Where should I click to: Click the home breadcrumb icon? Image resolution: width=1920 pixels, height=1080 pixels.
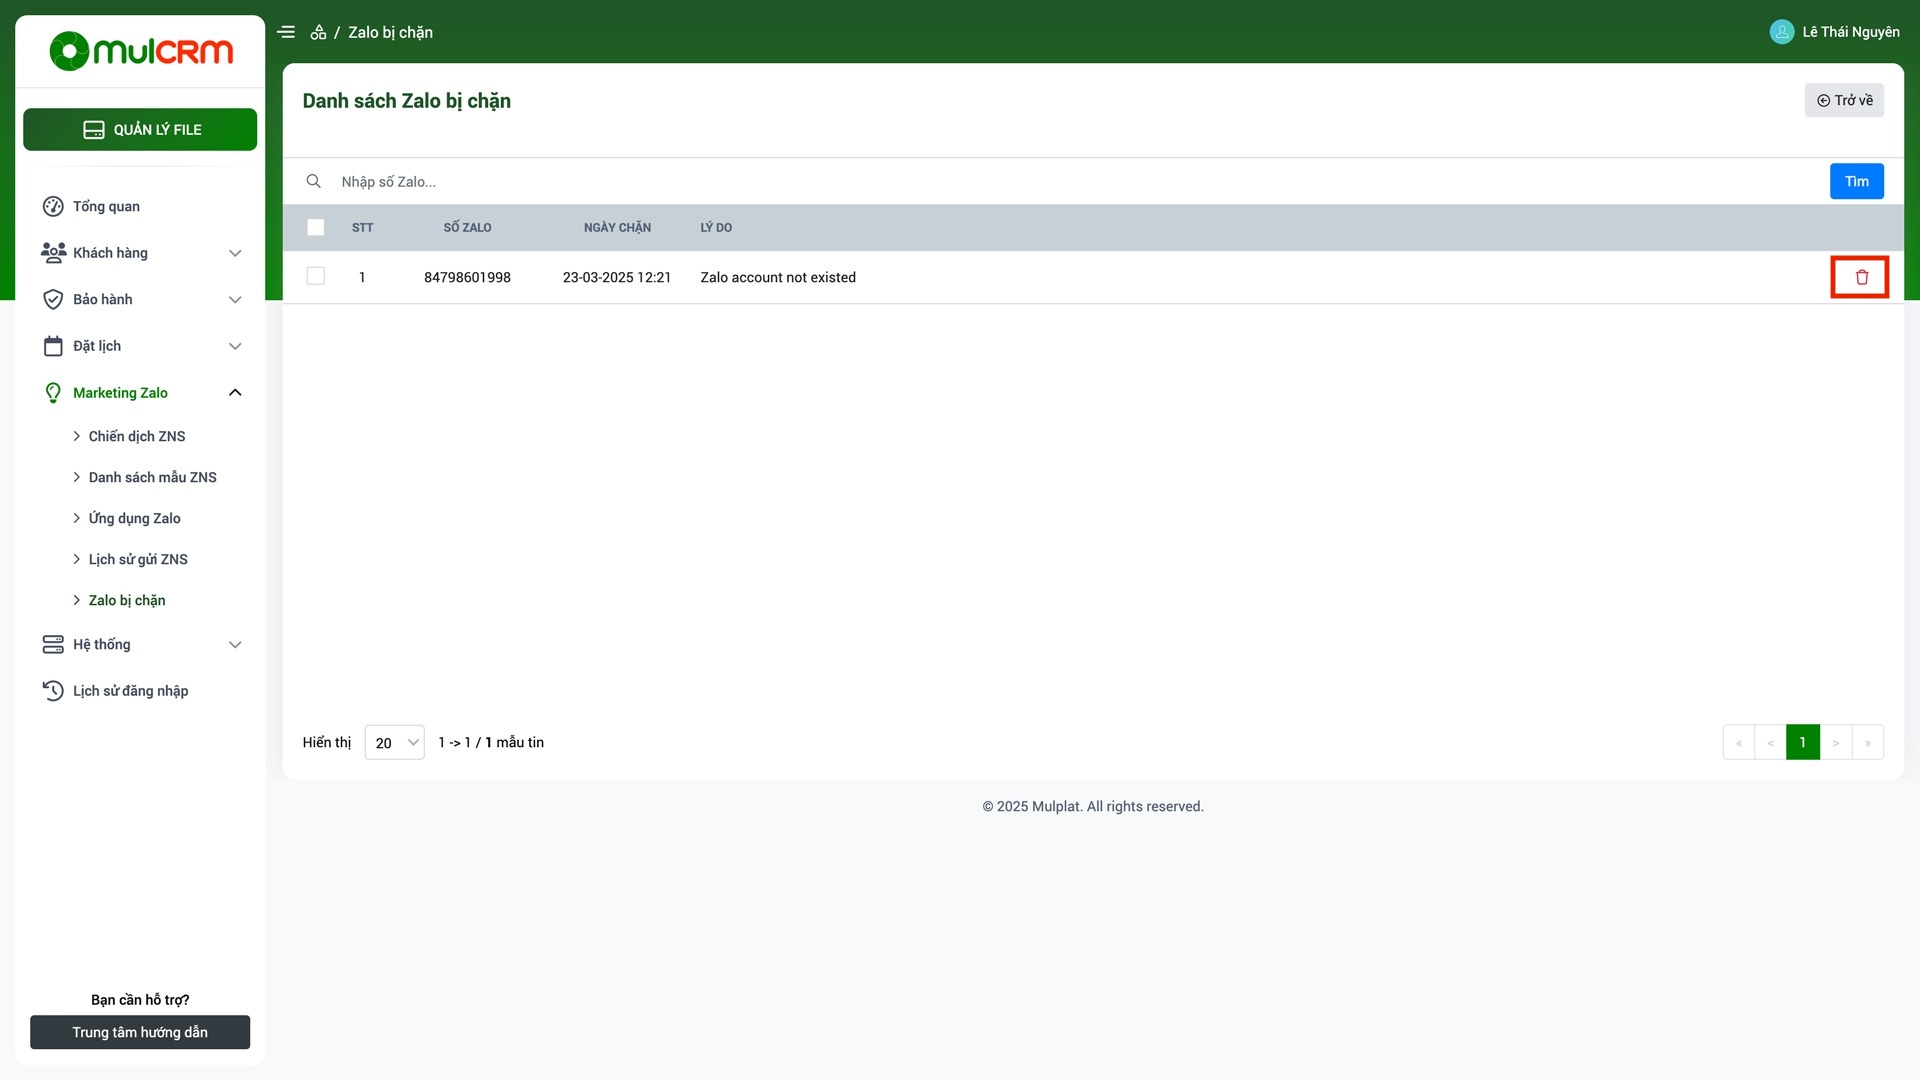point(318,32)
